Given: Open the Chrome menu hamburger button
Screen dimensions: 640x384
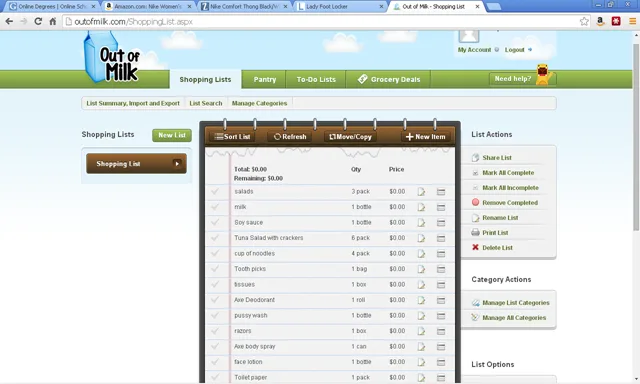Looking at the screenshot, I should point(632,21).
